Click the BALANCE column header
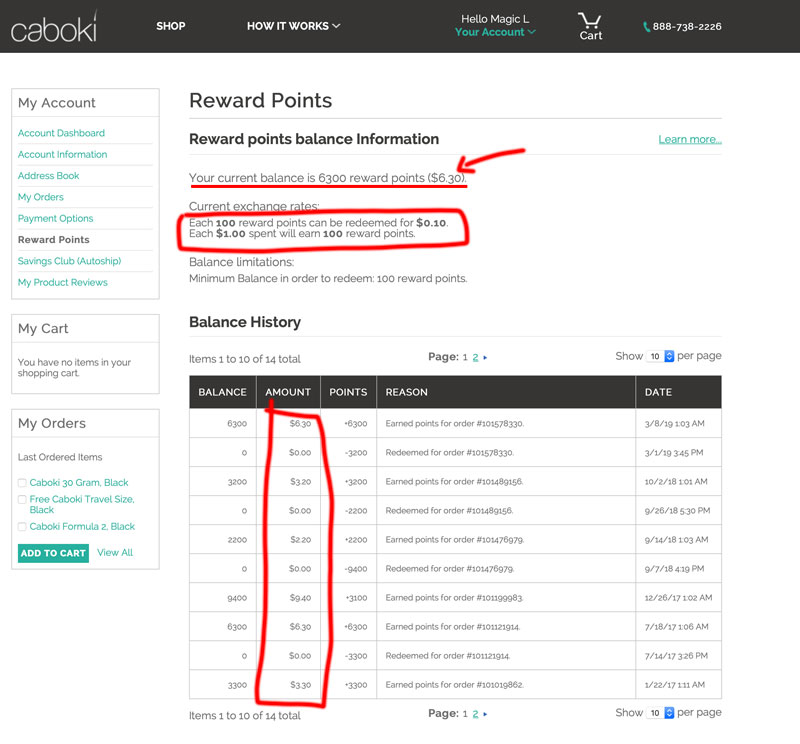800x744 pixels. [x=222, y=392]
